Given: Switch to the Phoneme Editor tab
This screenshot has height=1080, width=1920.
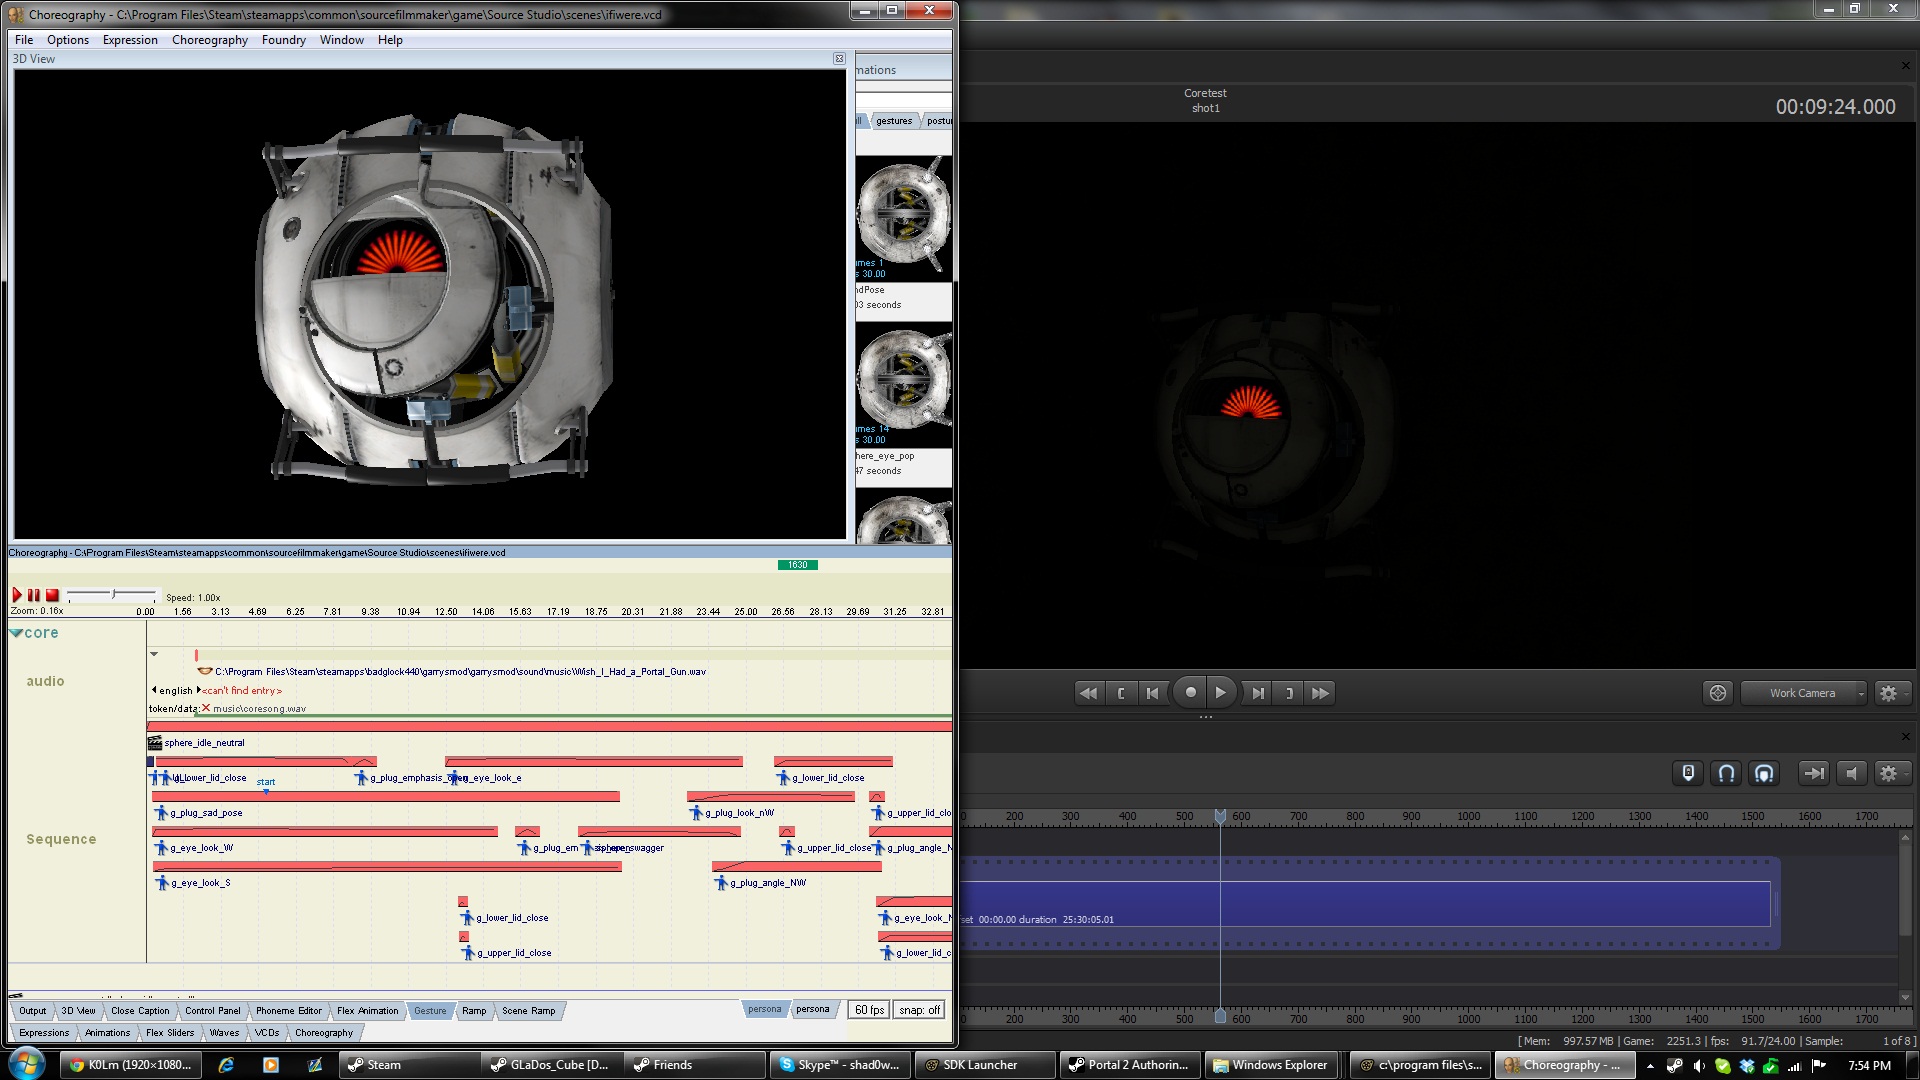Looking at the screenshot, I should coord(288,1011).
